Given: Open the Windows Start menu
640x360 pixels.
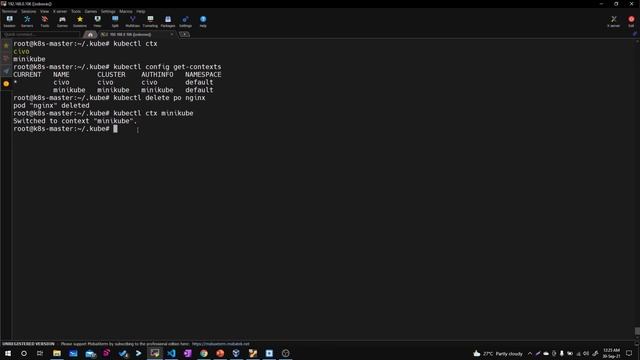Looking at the screenshot, I should coord(8,353).
